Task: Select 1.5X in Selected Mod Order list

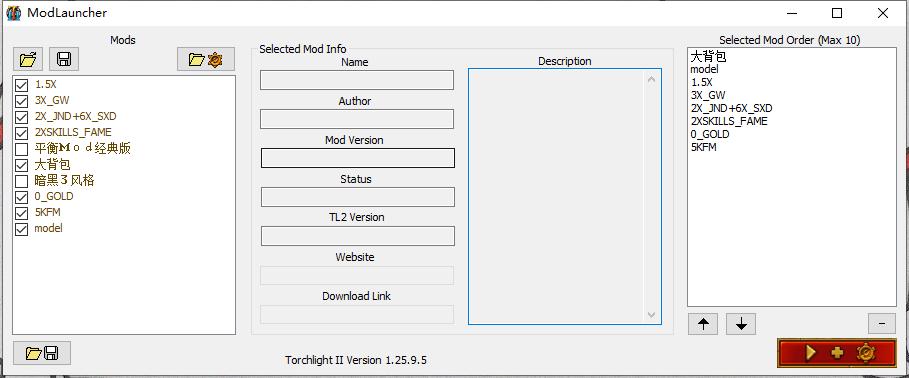Action: (701, 82)
